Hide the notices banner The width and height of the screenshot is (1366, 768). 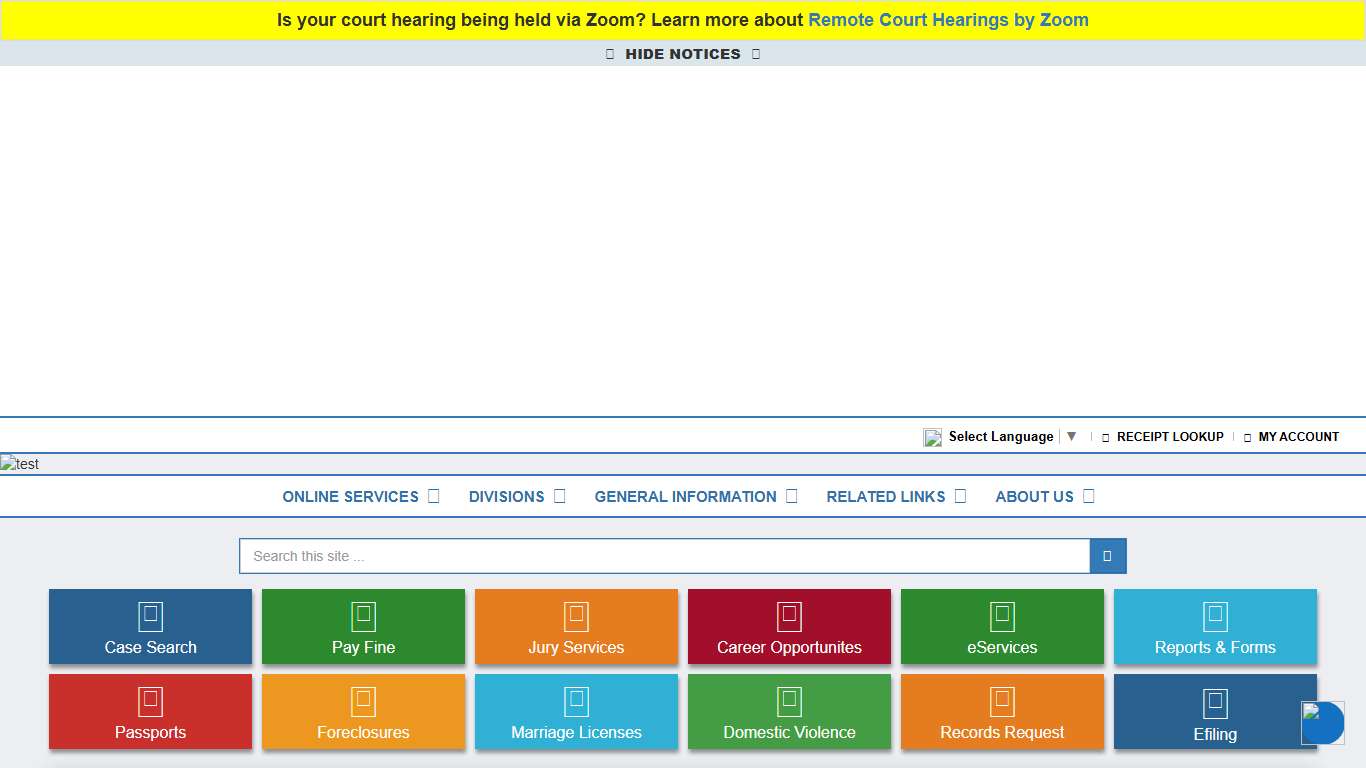tap(683, 54)
